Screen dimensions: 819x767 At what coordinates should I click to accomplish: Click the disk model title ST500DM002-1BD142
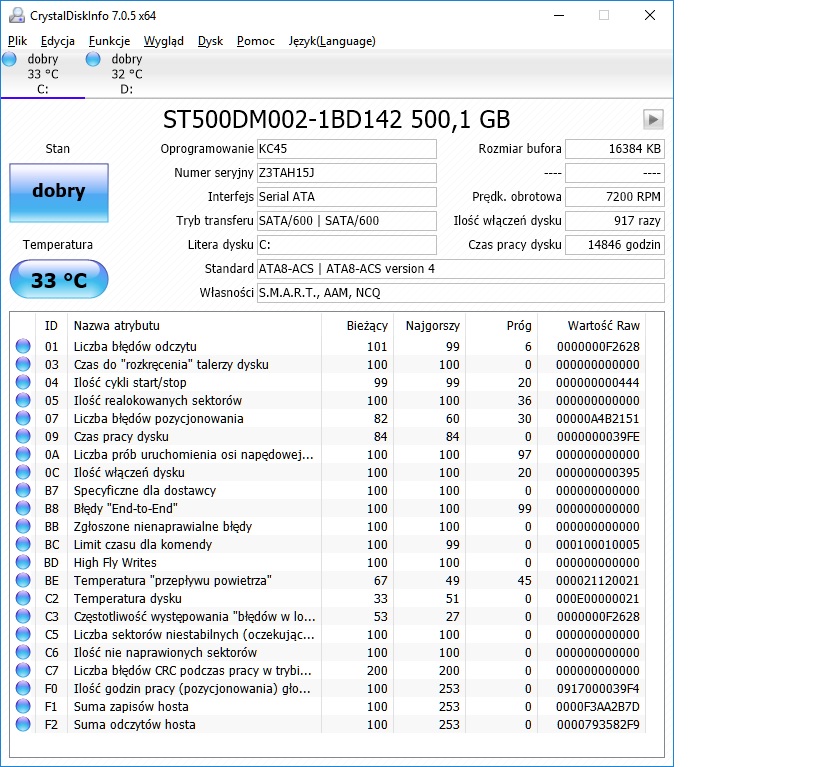click(282, 120)
